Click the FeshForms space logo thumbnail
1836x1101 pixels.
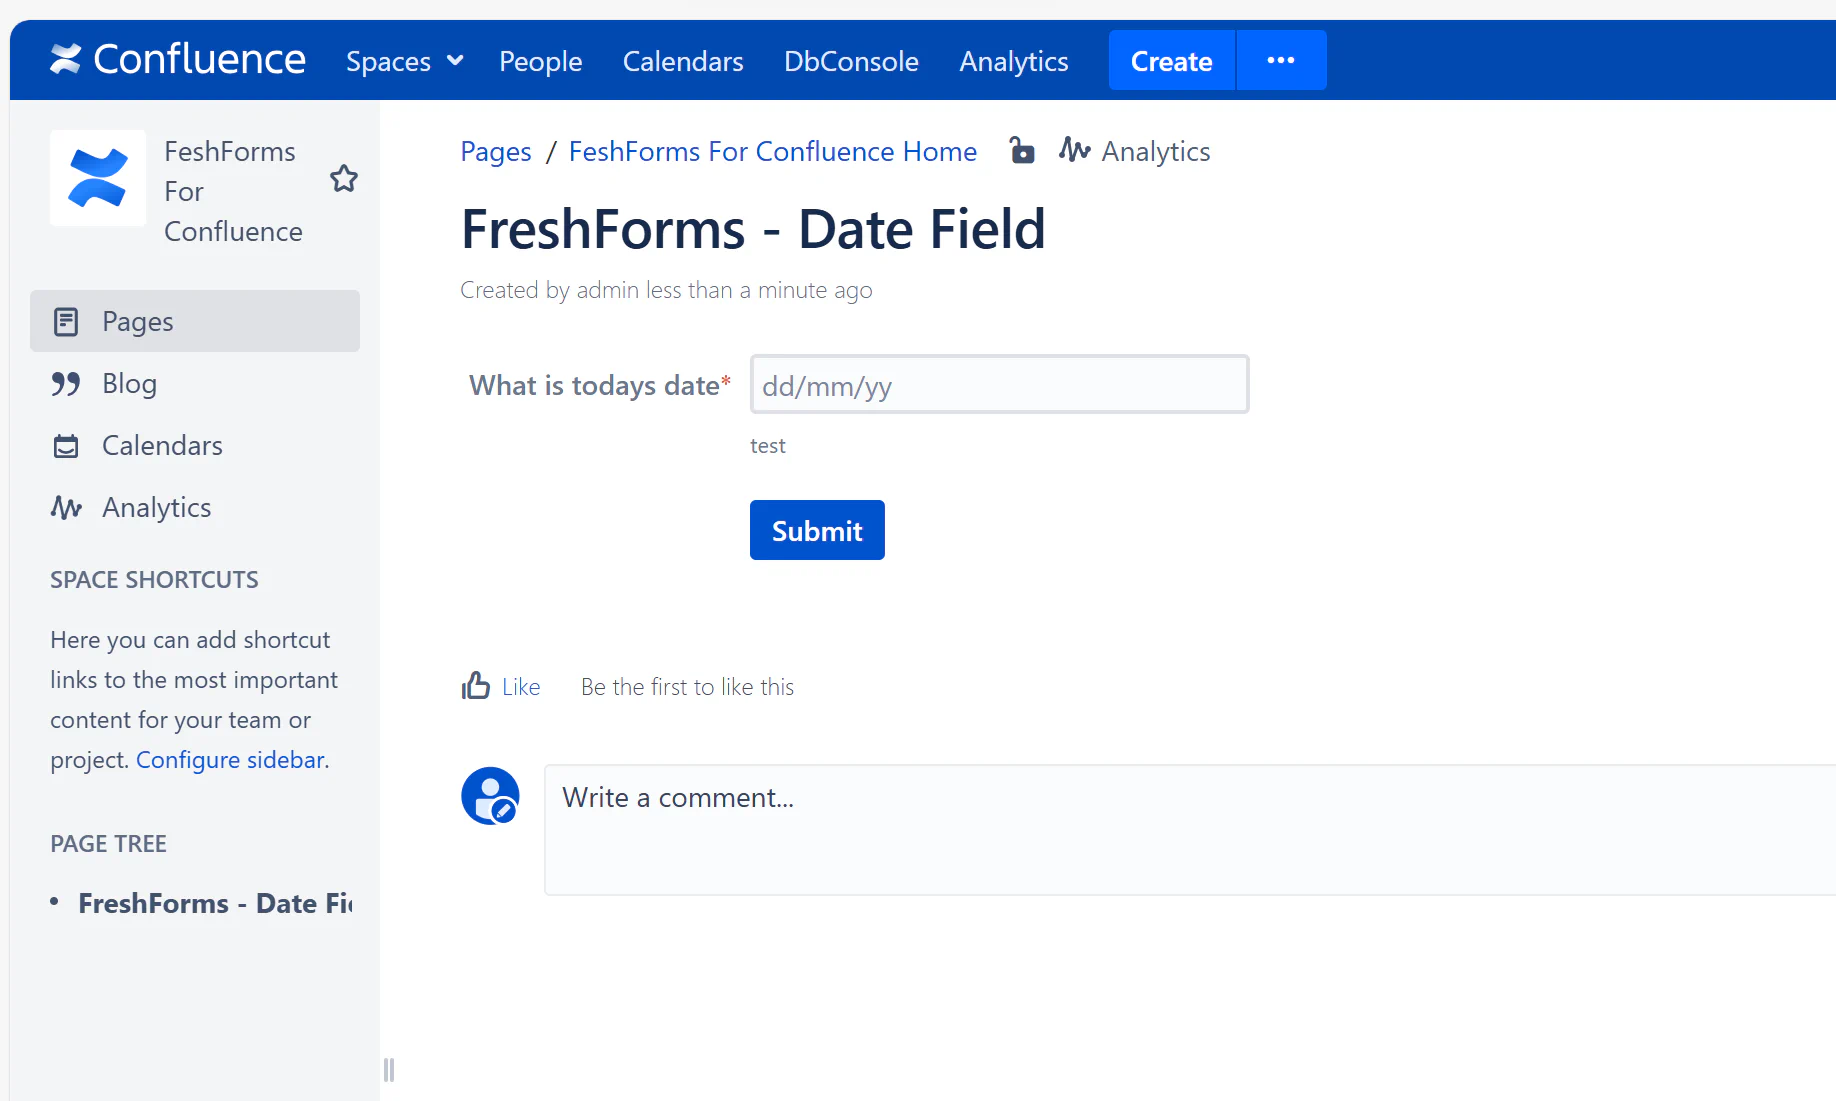(x=98, y=178)
